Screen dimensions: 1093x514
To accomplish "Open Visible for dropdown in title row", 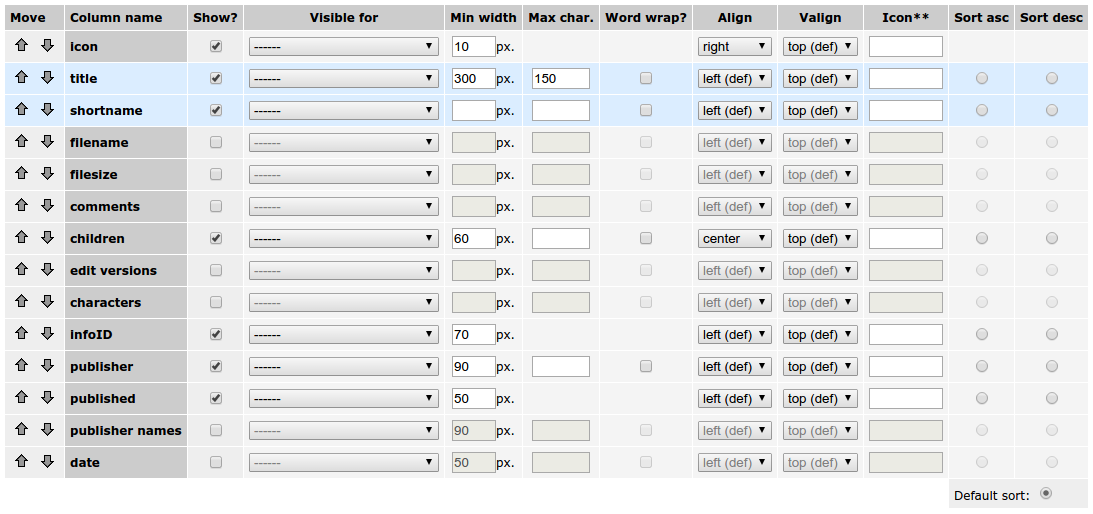I will 343,79.
